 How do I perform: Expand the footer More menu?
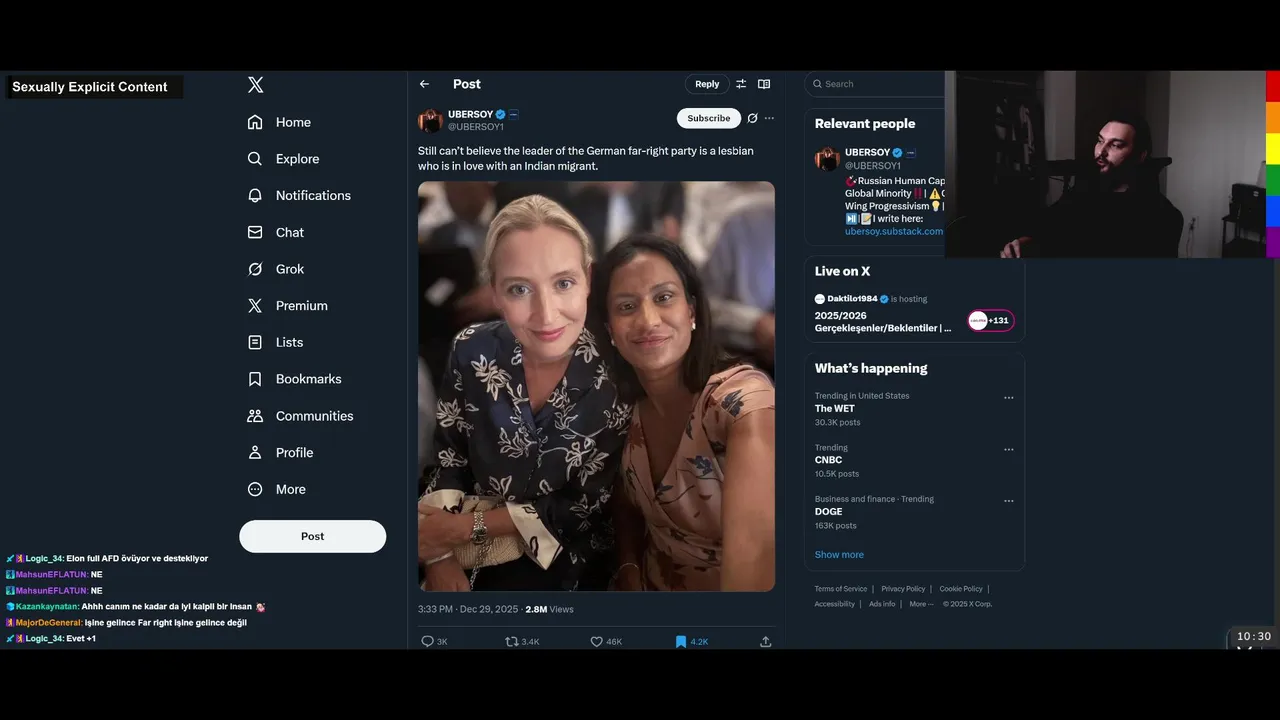(x=921, y=604)
